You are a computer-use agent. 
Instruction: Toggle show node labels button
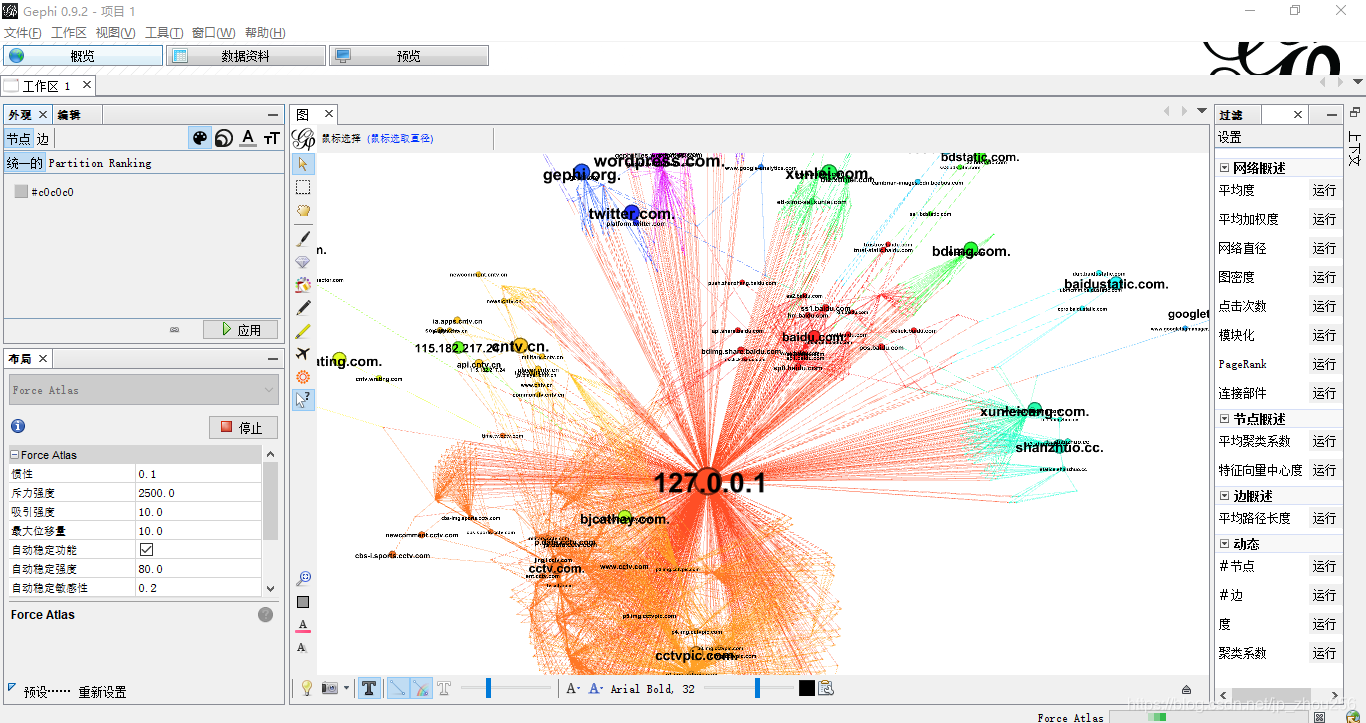(x=369, y=688)
